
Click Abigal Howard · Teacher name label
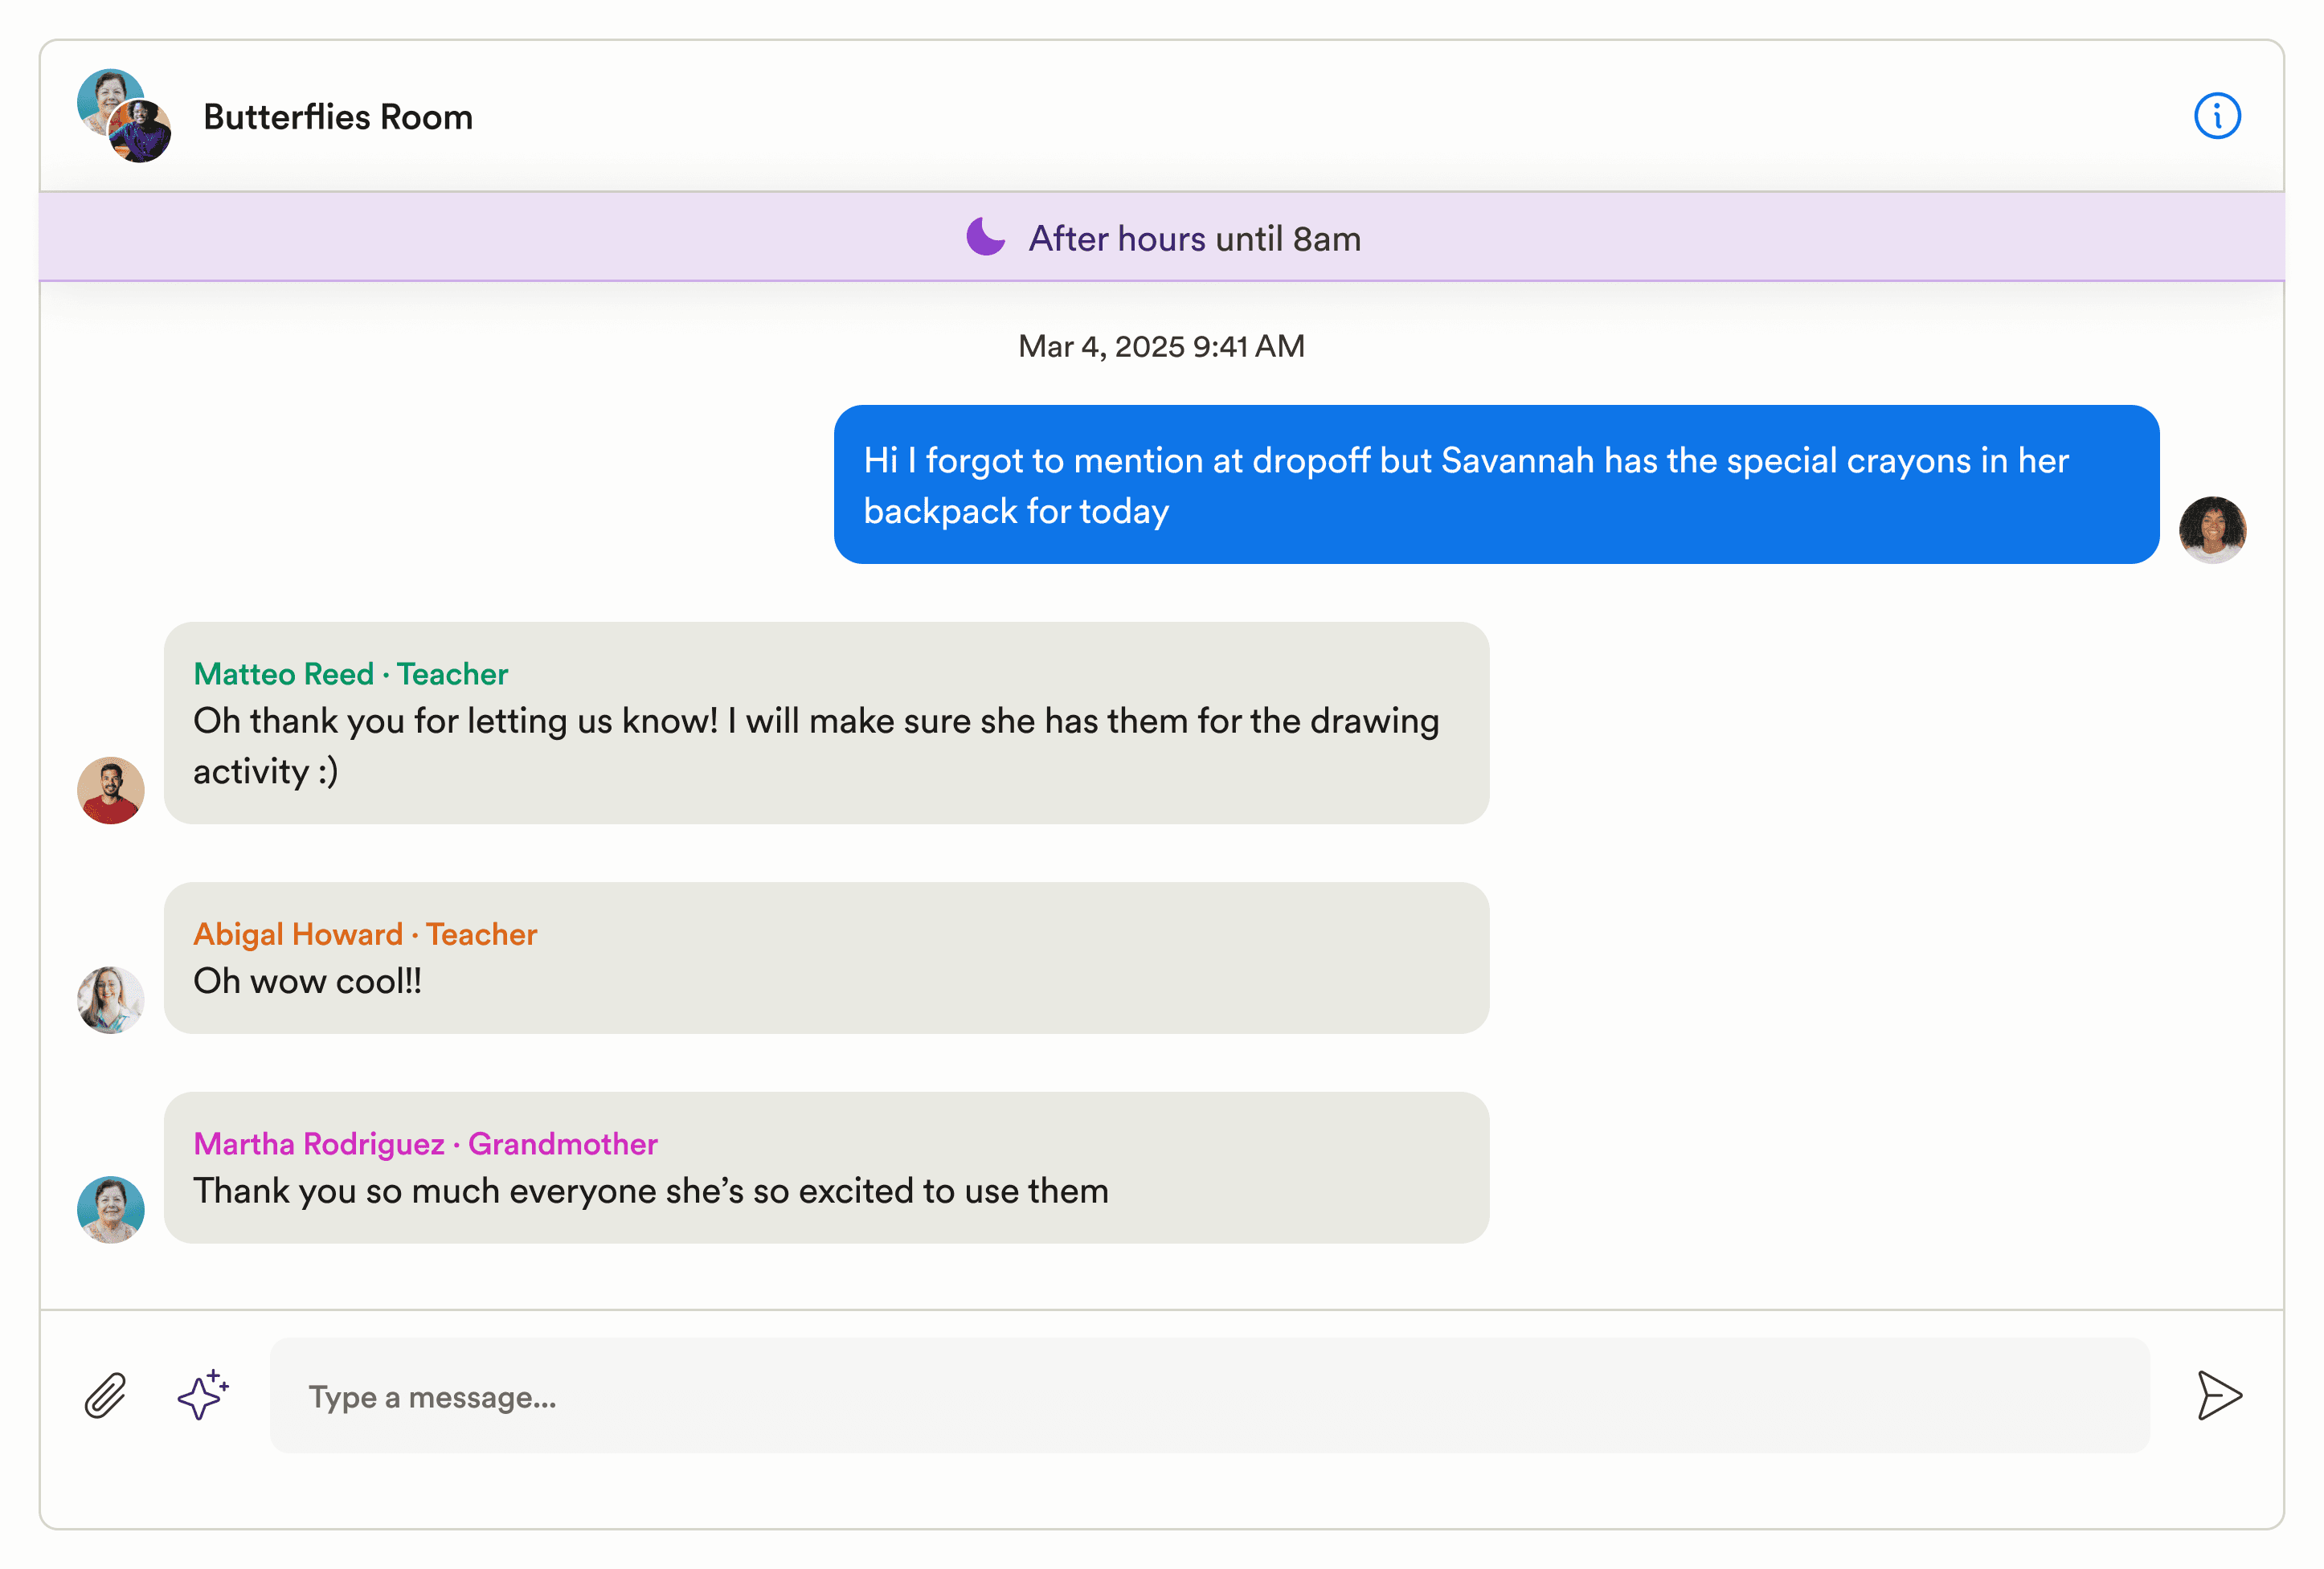365,934
